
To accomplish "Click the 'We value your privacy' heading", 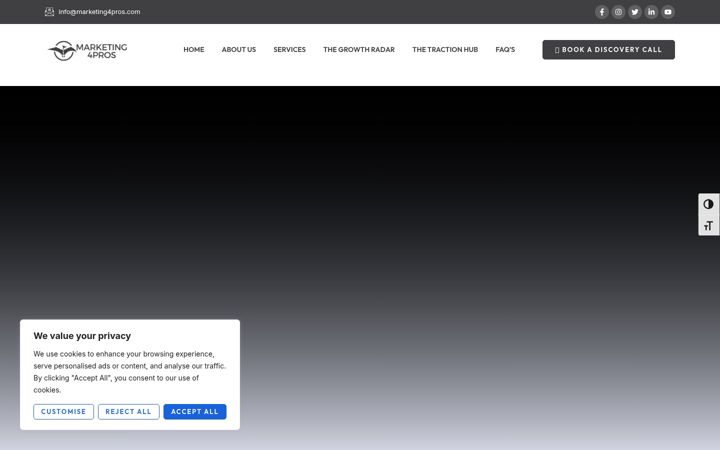I will coord(82,336).
